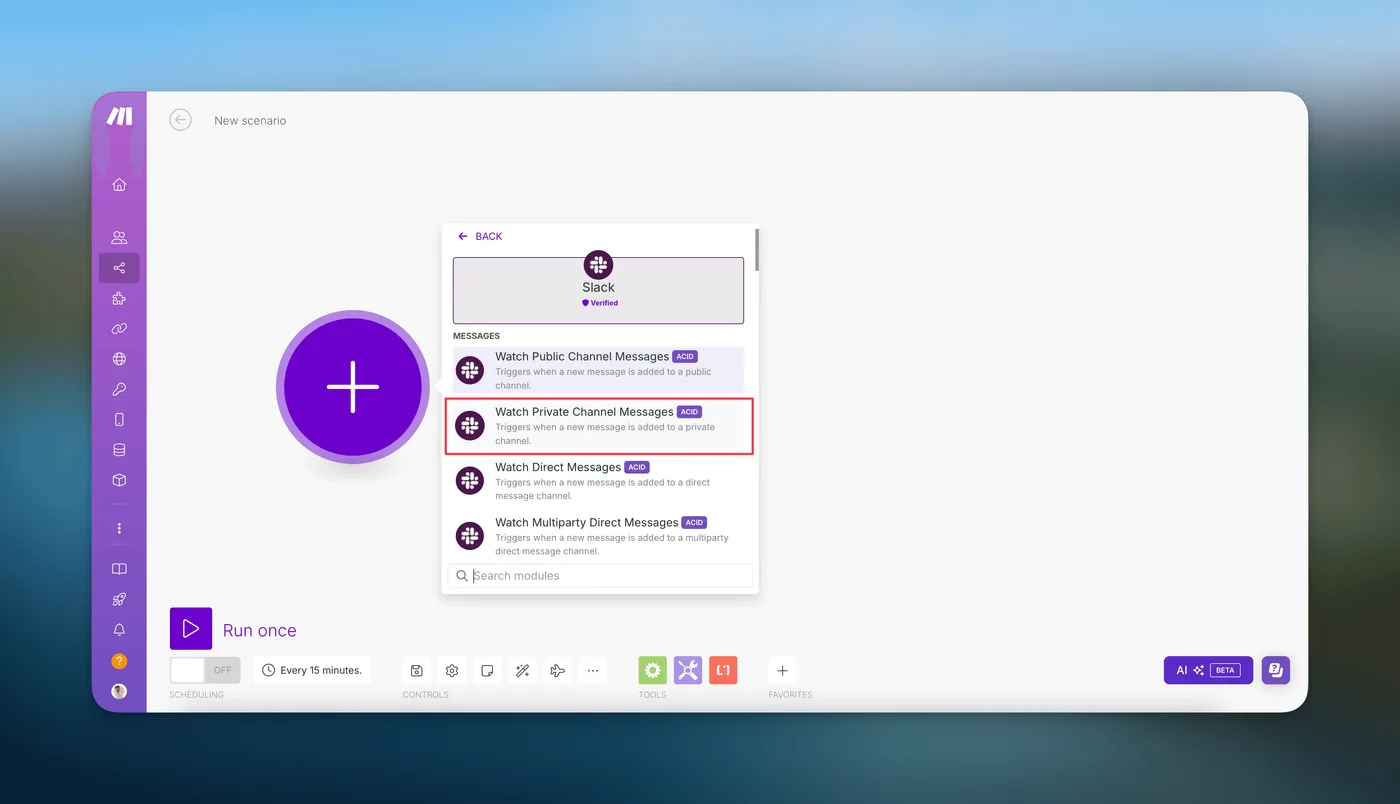Click the ACID tag on Watch Direct Messages
This screenshot has height=804, width=1400.
coord(637,467)
